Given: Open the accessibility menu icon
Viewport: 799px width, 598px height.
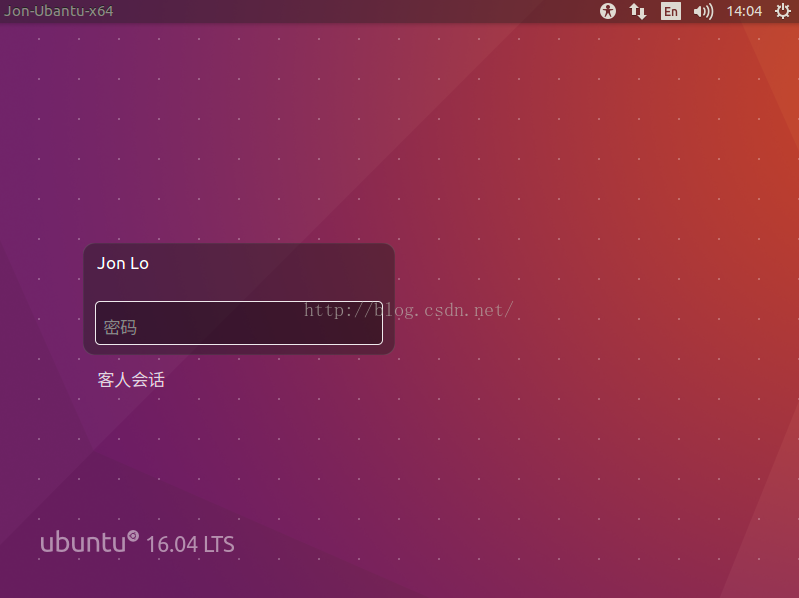Looking at the screenshot, I should pos(607,11).
